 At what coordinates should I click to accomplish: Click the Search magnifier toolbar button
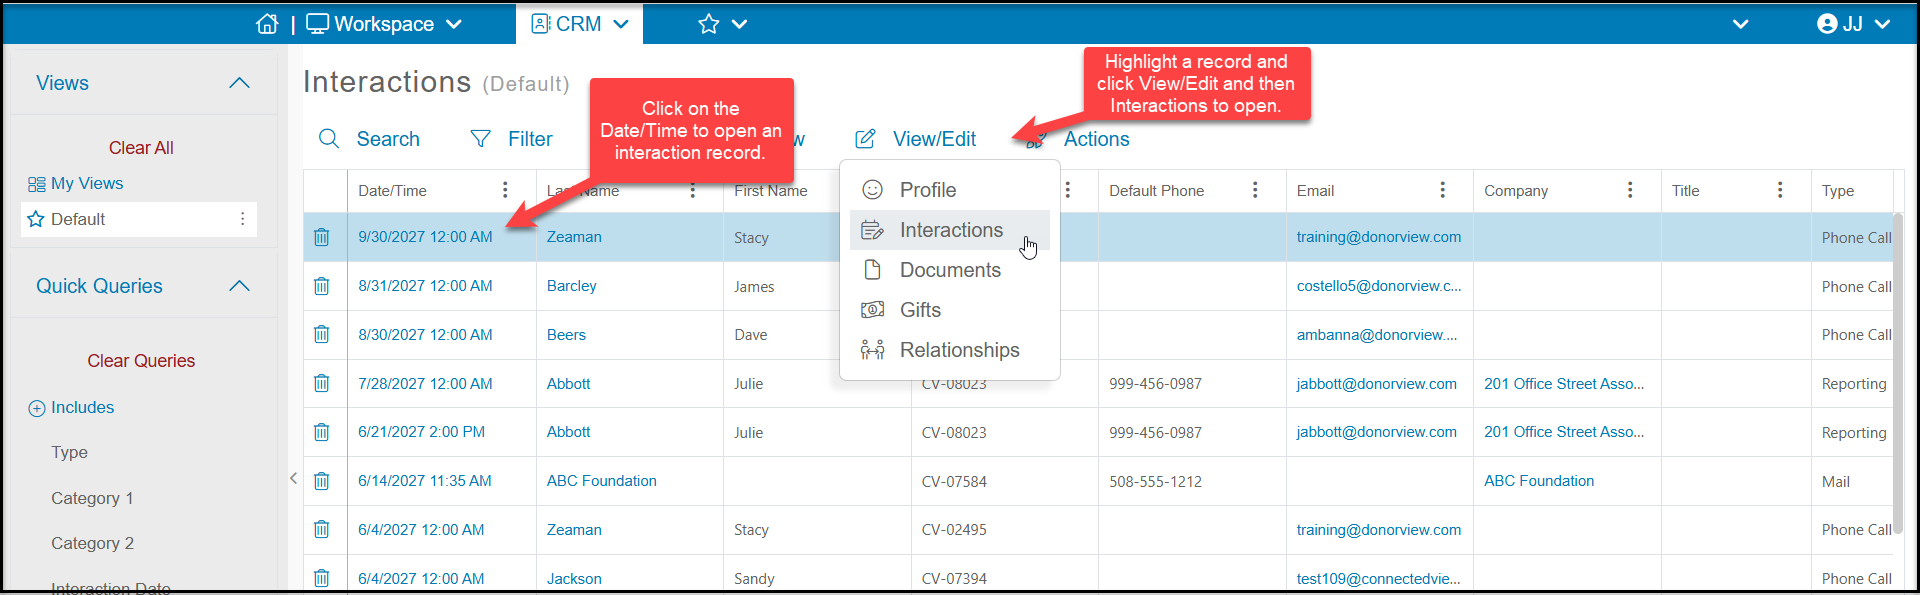(369, 139)
